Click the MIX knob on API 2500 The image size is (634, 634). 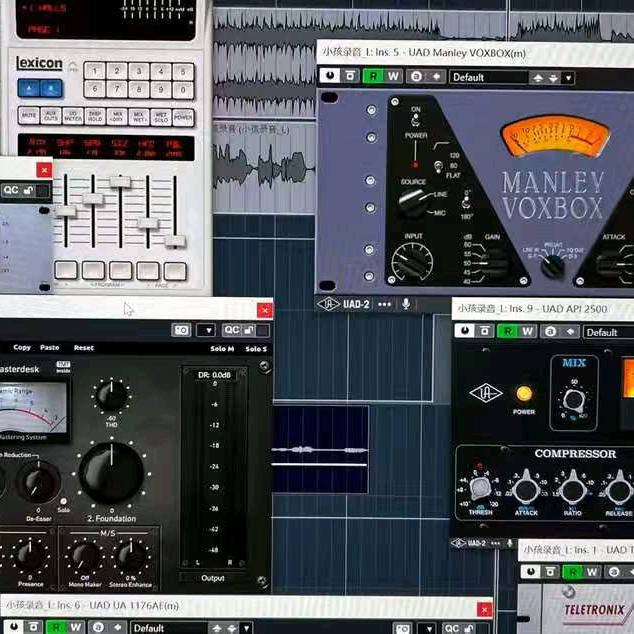coord(574,400)
